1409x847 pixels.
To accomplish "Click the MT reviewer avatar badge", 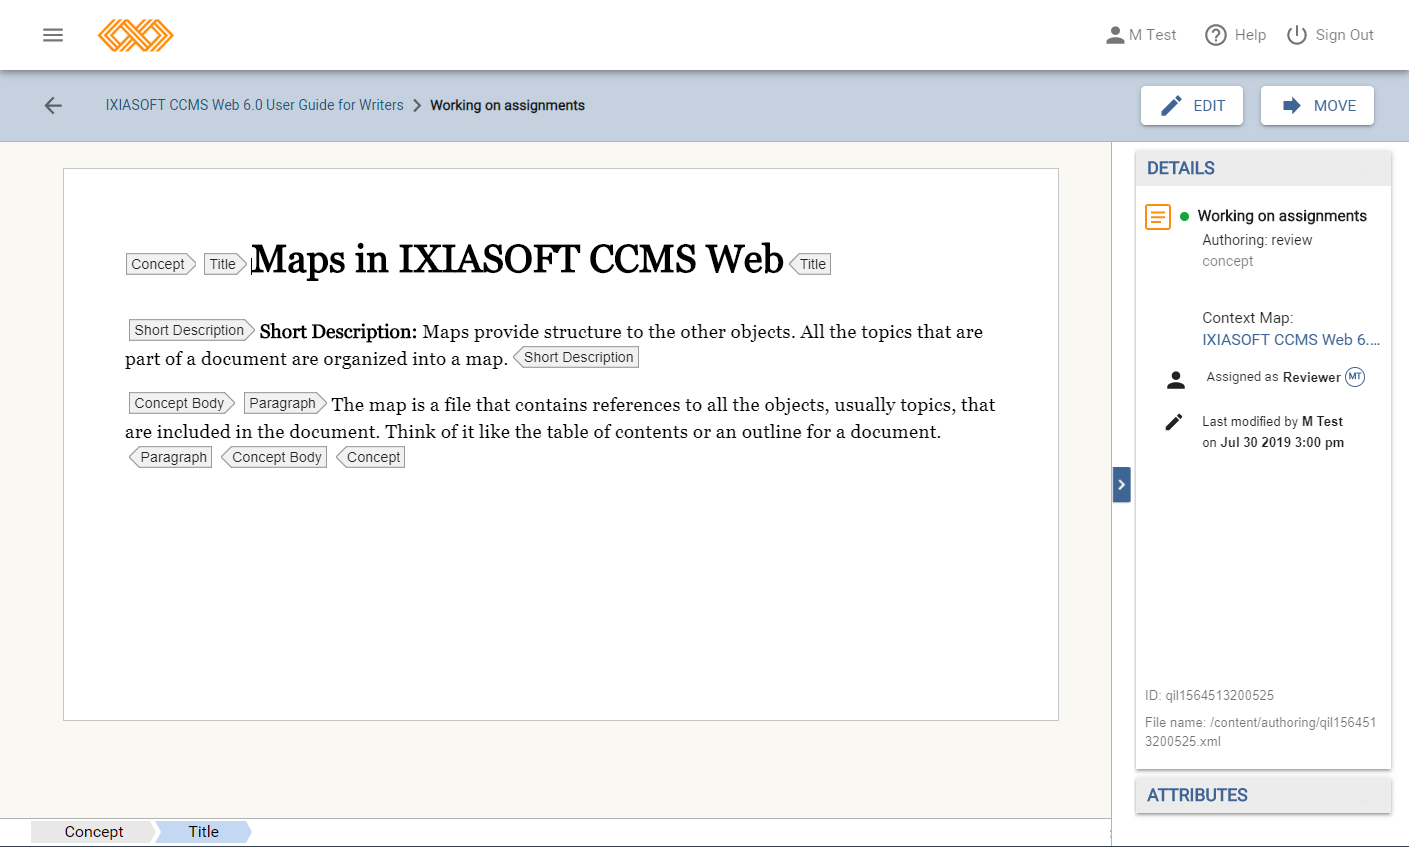I will (1355, 377).
